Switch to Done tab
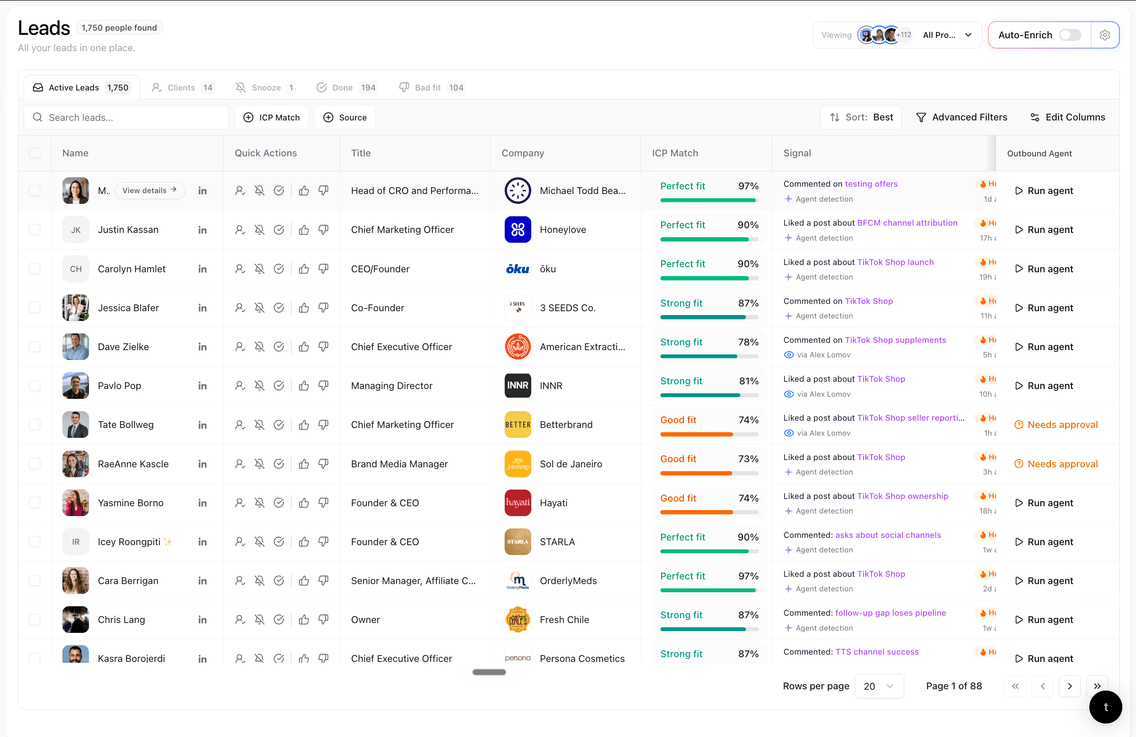The image size is (1136, 737). click(346, 88)
